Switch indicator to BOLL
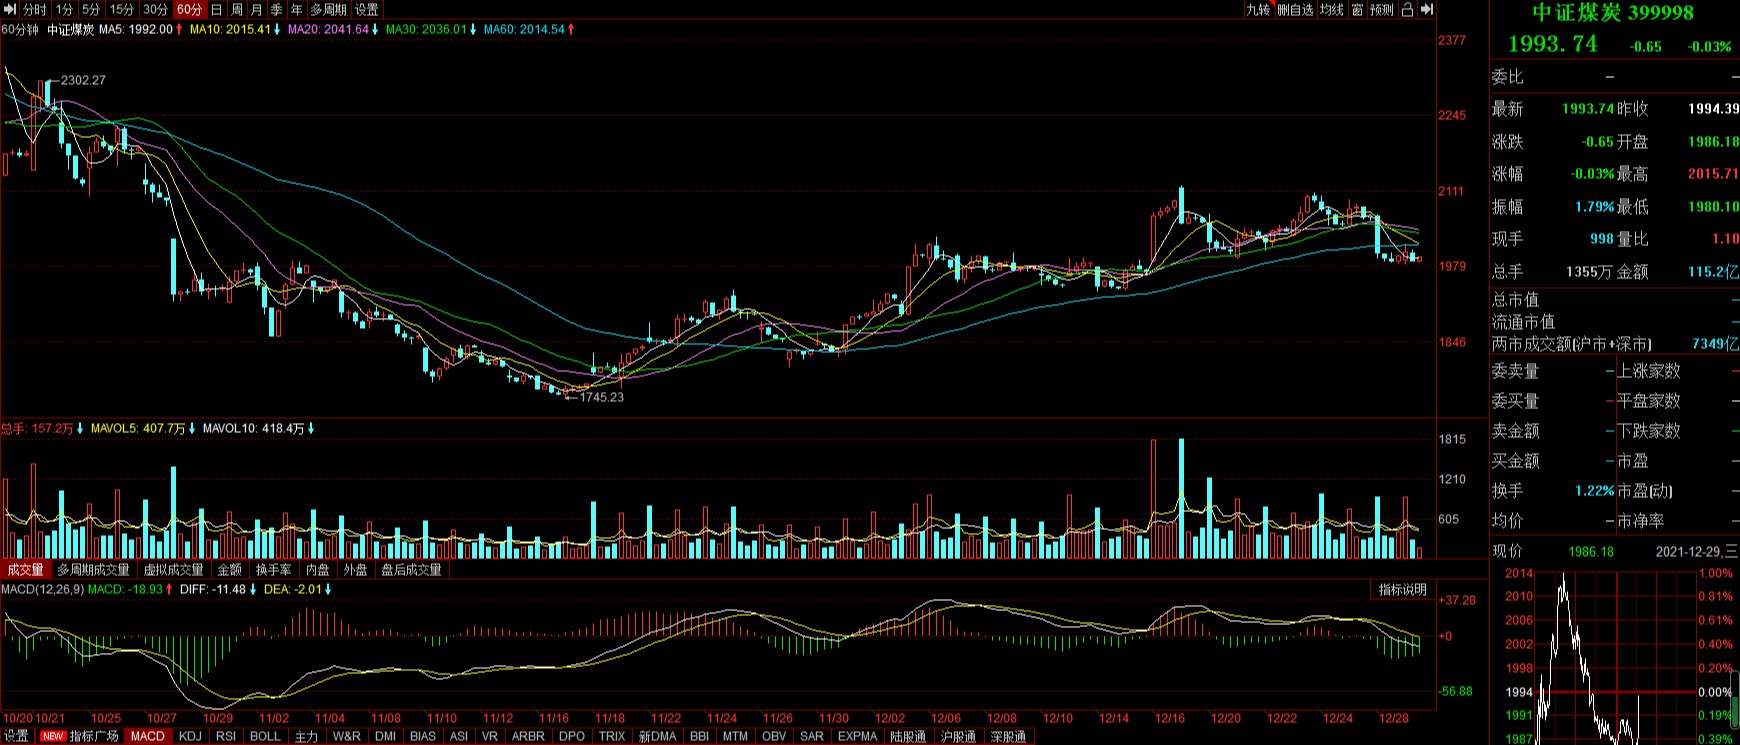1740x745 pixels. (x=265, y=736)
